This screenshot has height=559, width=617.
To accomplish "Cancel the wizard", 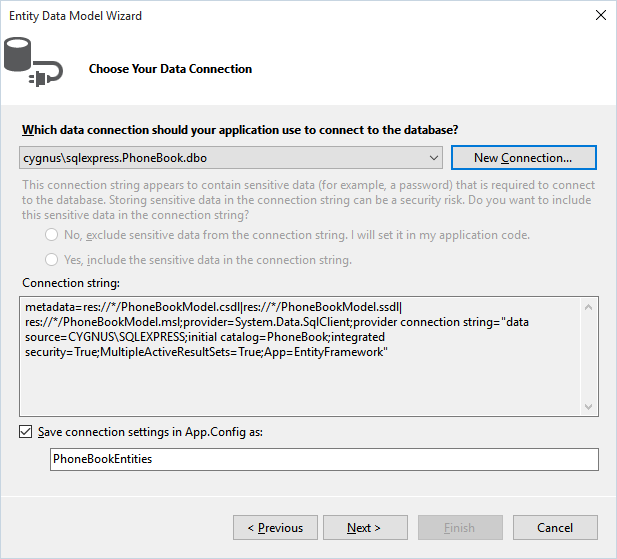I will [555, 528].
